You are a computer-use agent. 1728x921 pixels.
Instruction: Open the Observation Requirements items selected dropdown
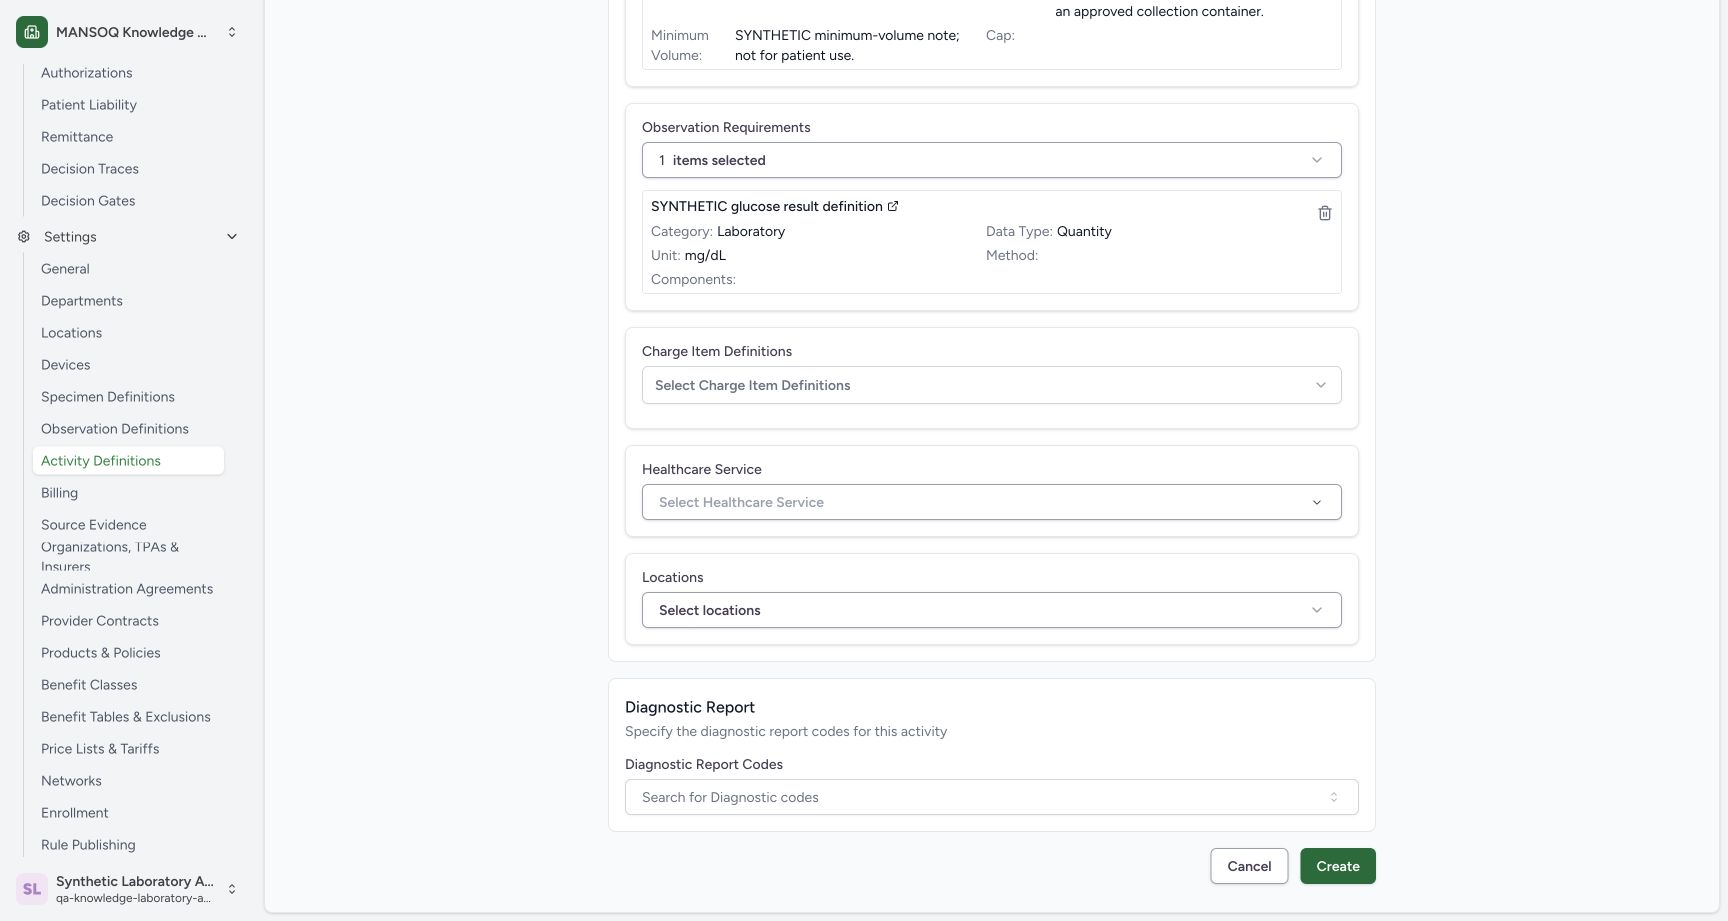991,160
